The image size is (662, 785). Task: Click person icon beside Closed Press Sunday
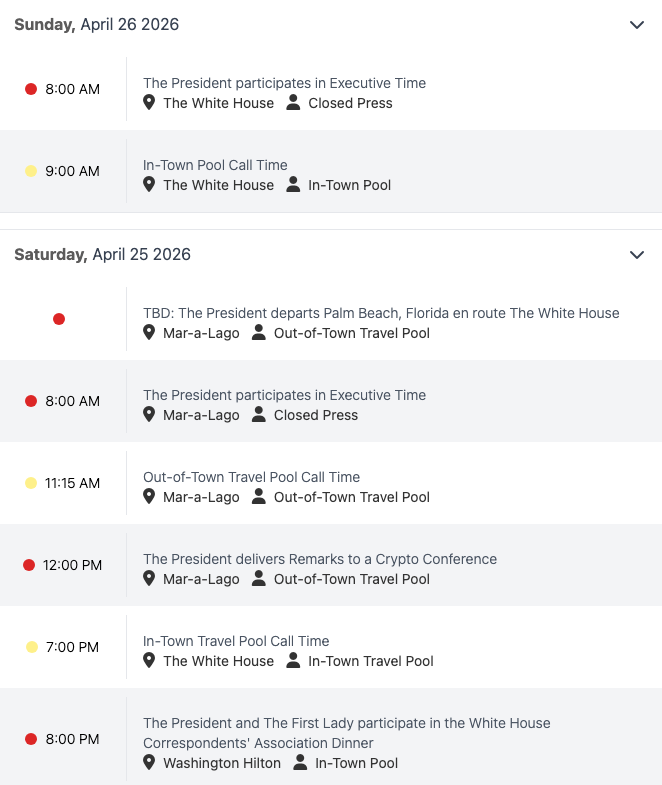293,103
